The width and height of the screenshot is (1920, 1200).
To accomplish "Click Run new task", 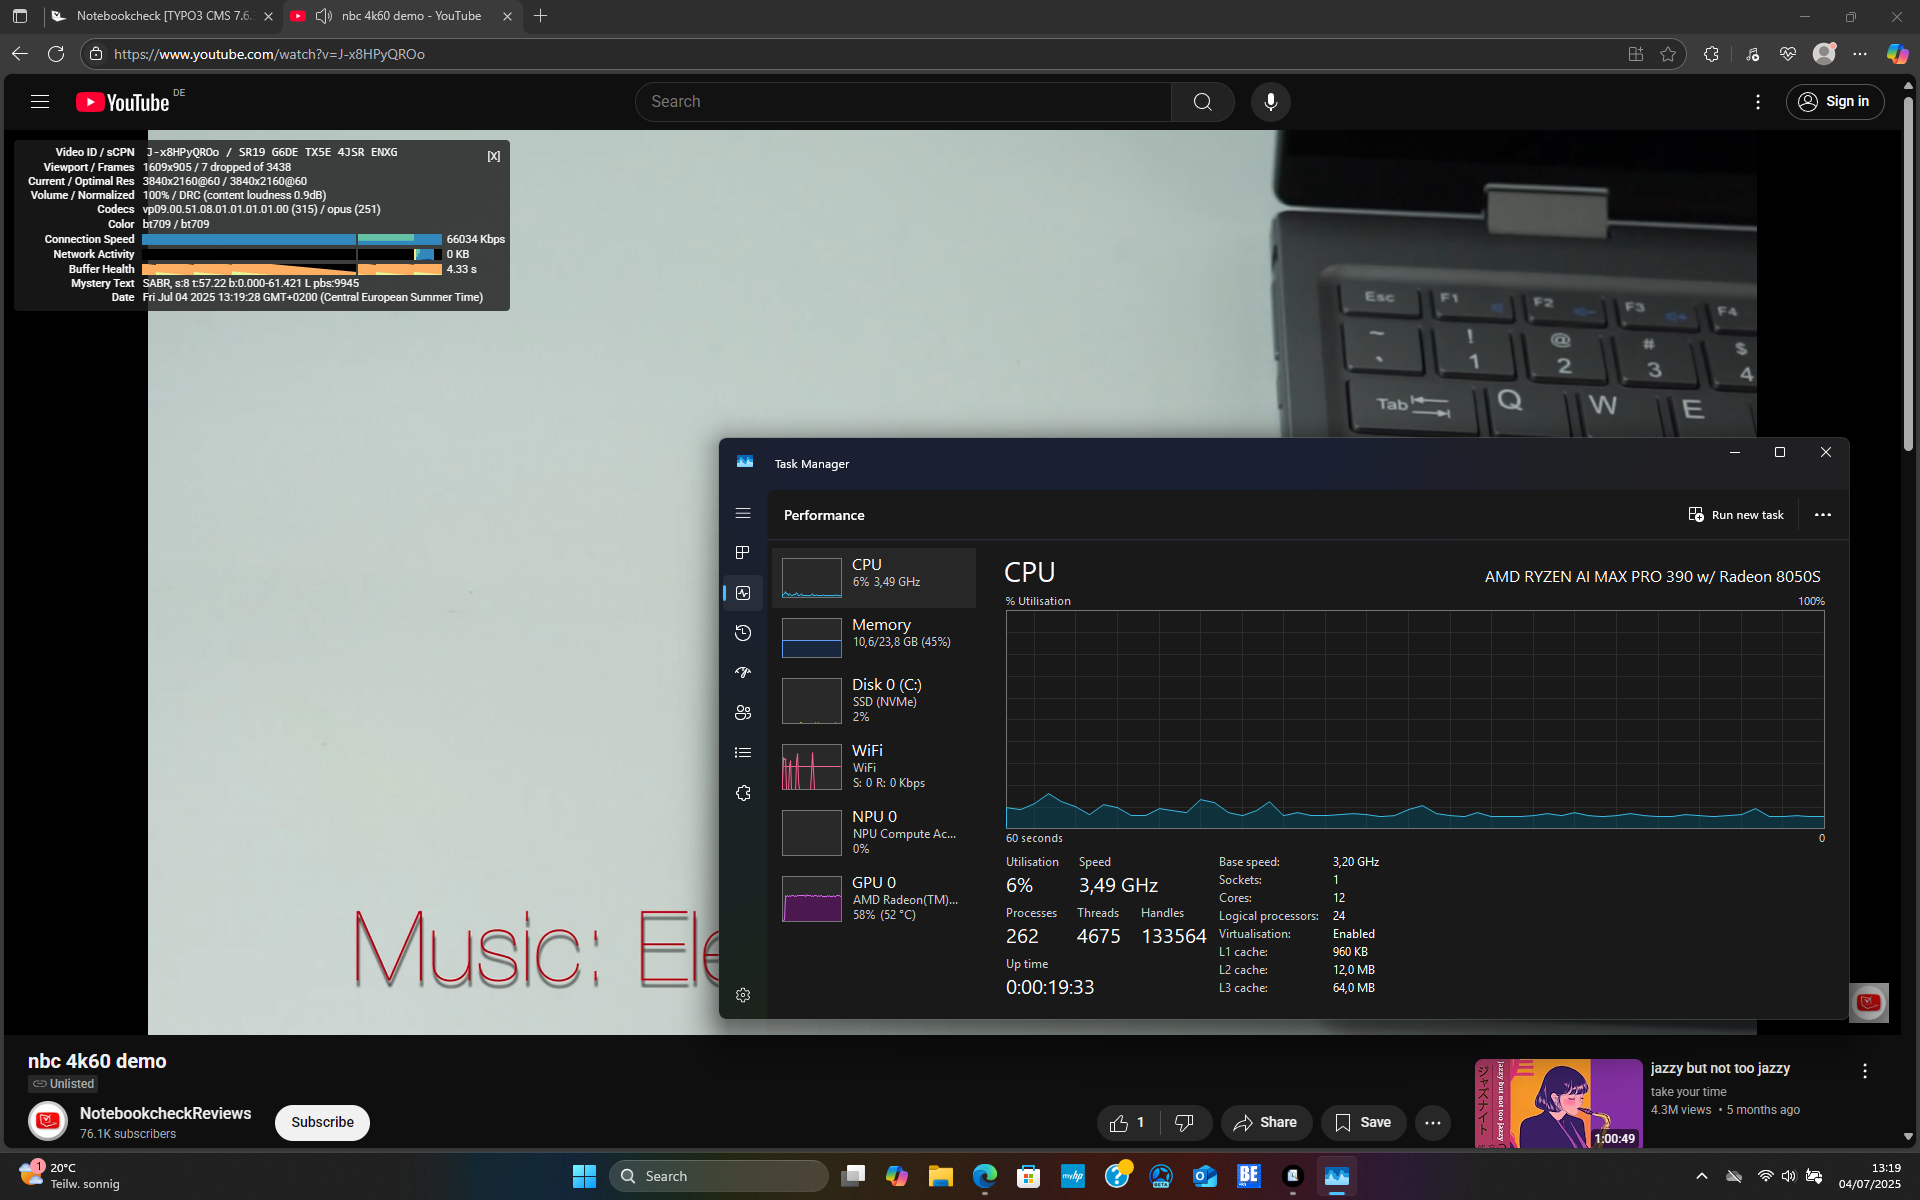I will pyautogui.click(x=1736, y=515).
